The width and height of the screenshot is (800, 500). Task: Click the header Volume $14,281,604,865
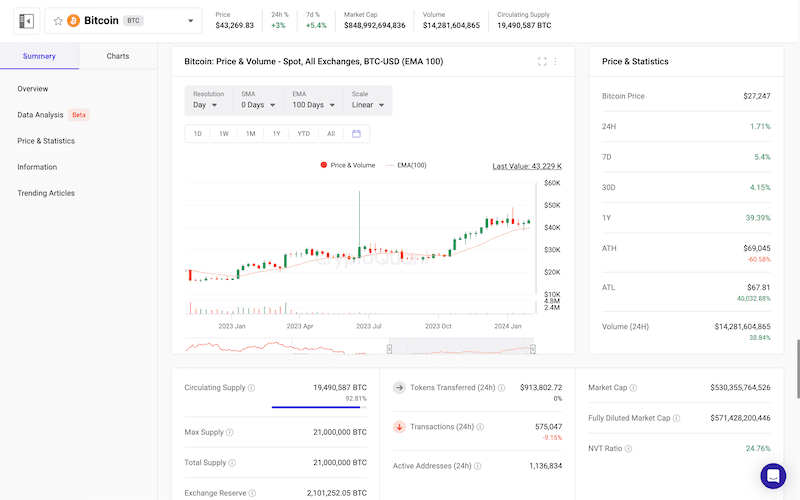pyautogui.click(x=451, y=26)
